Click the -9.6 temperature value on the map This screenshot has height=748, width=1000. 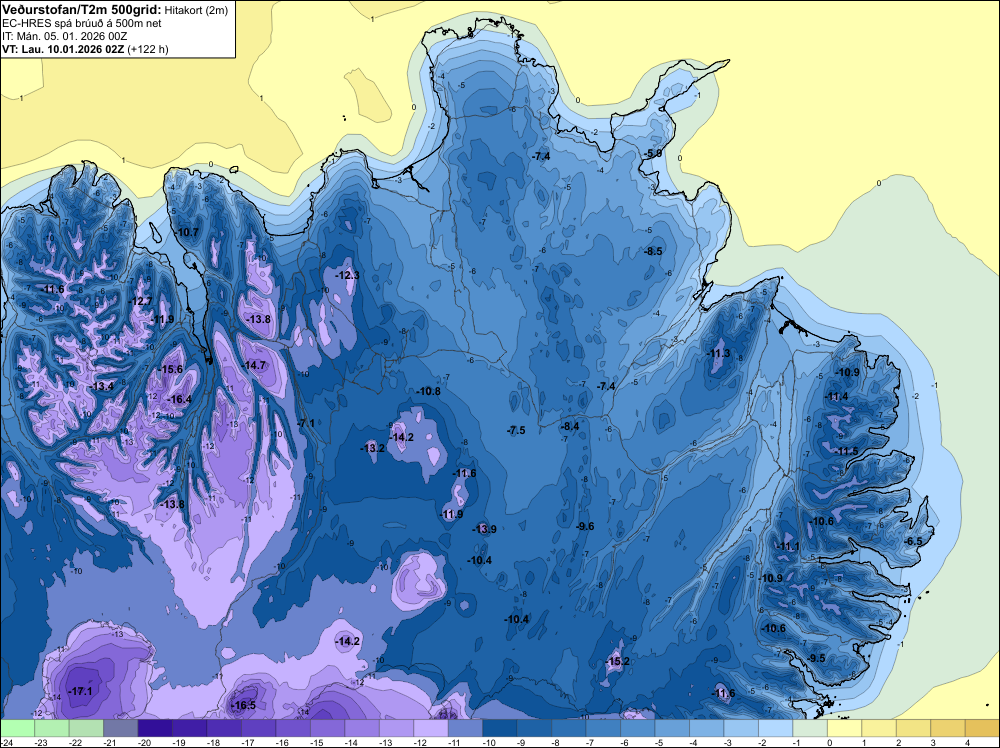click(x=585, y=526)
